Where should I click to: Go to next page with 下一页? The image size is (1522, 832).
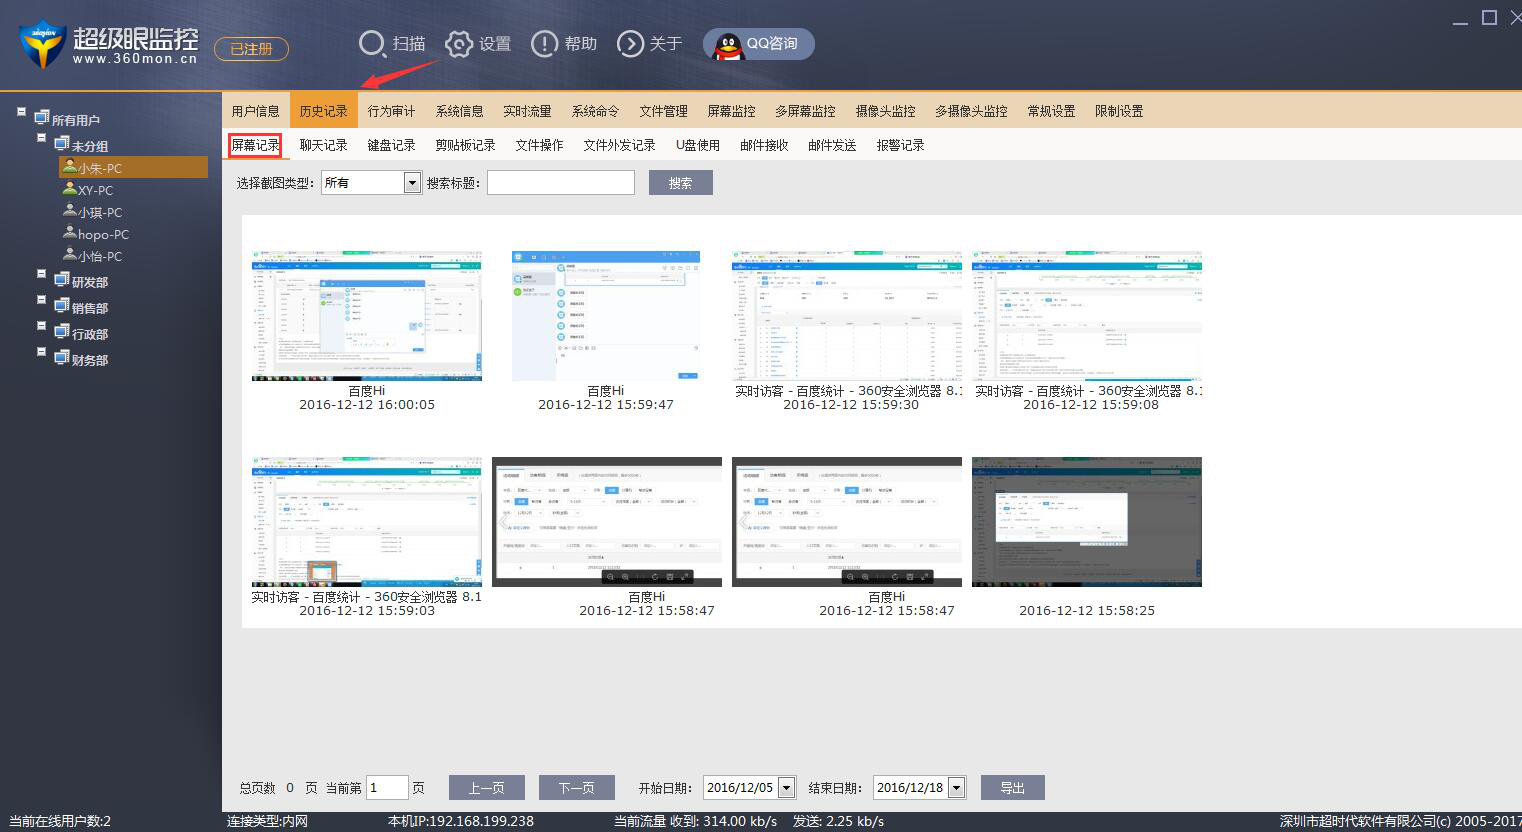tap(576, 788)
